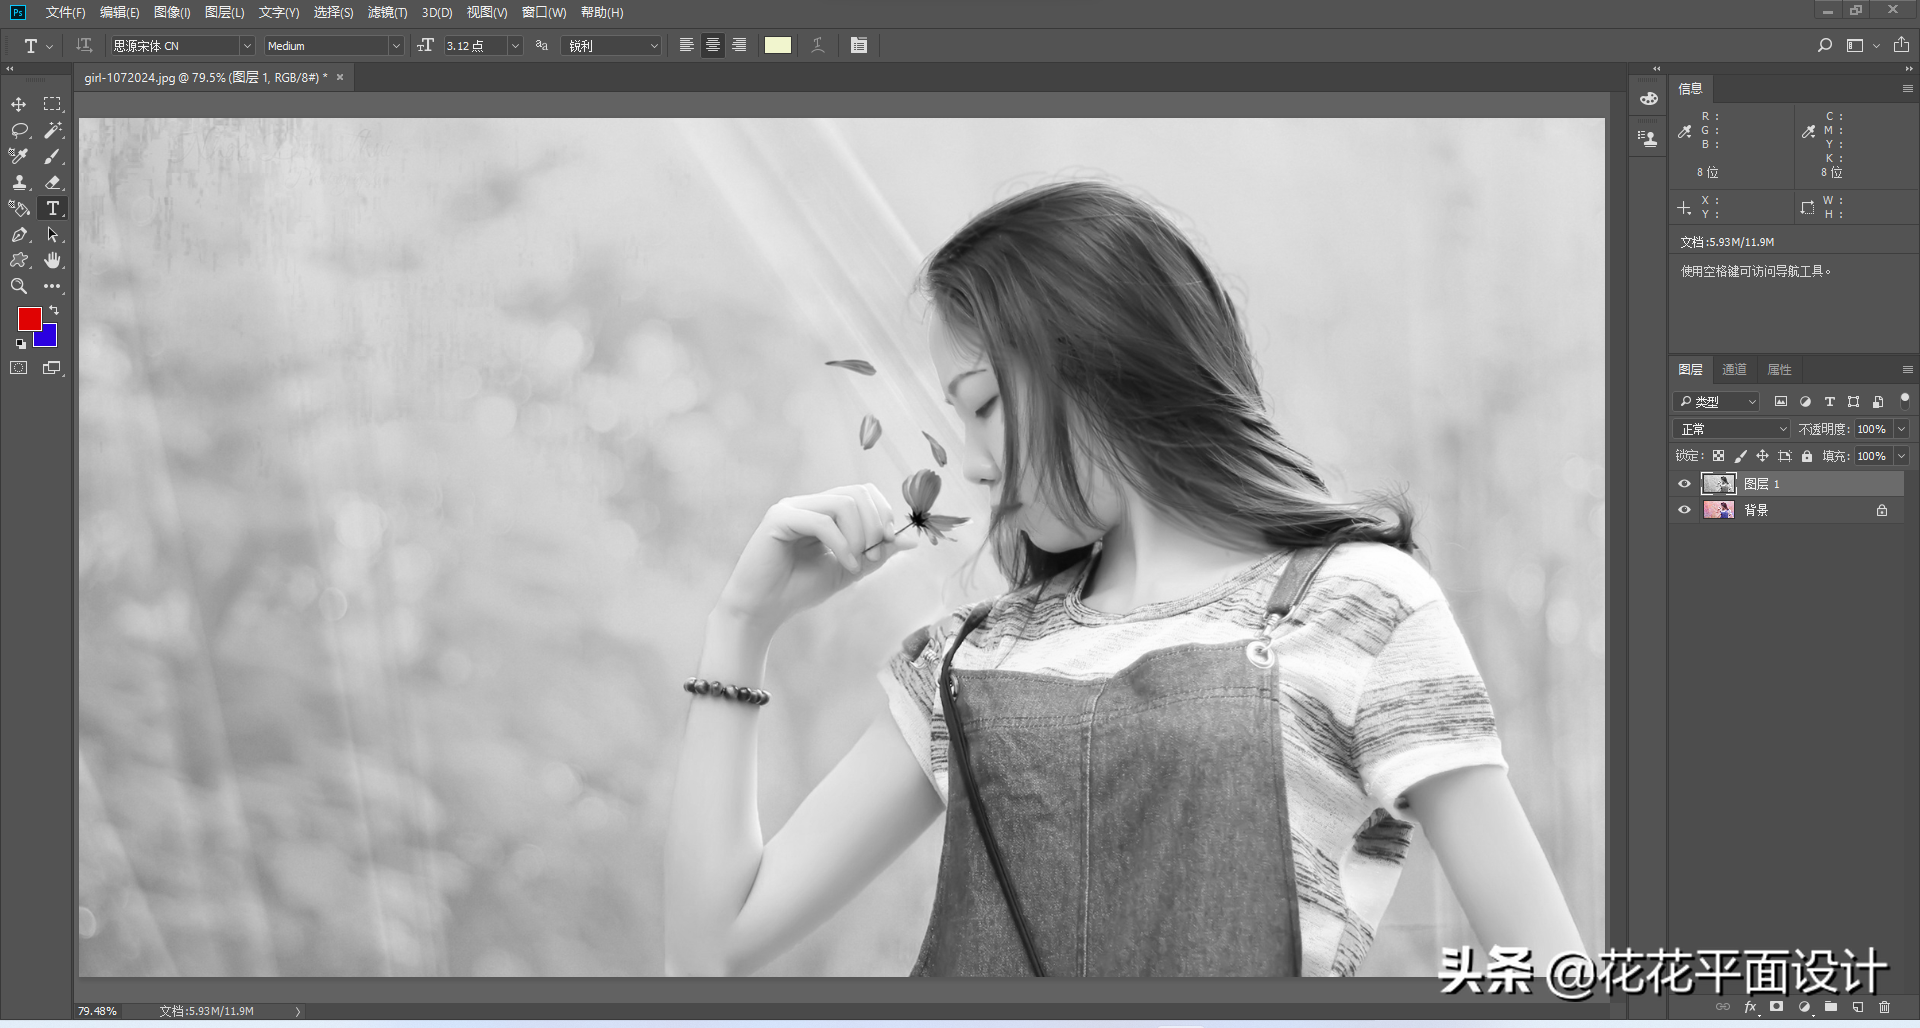Click the share icon at top right
This screenshot has width=1920, height=1028.
(1901, 45)
